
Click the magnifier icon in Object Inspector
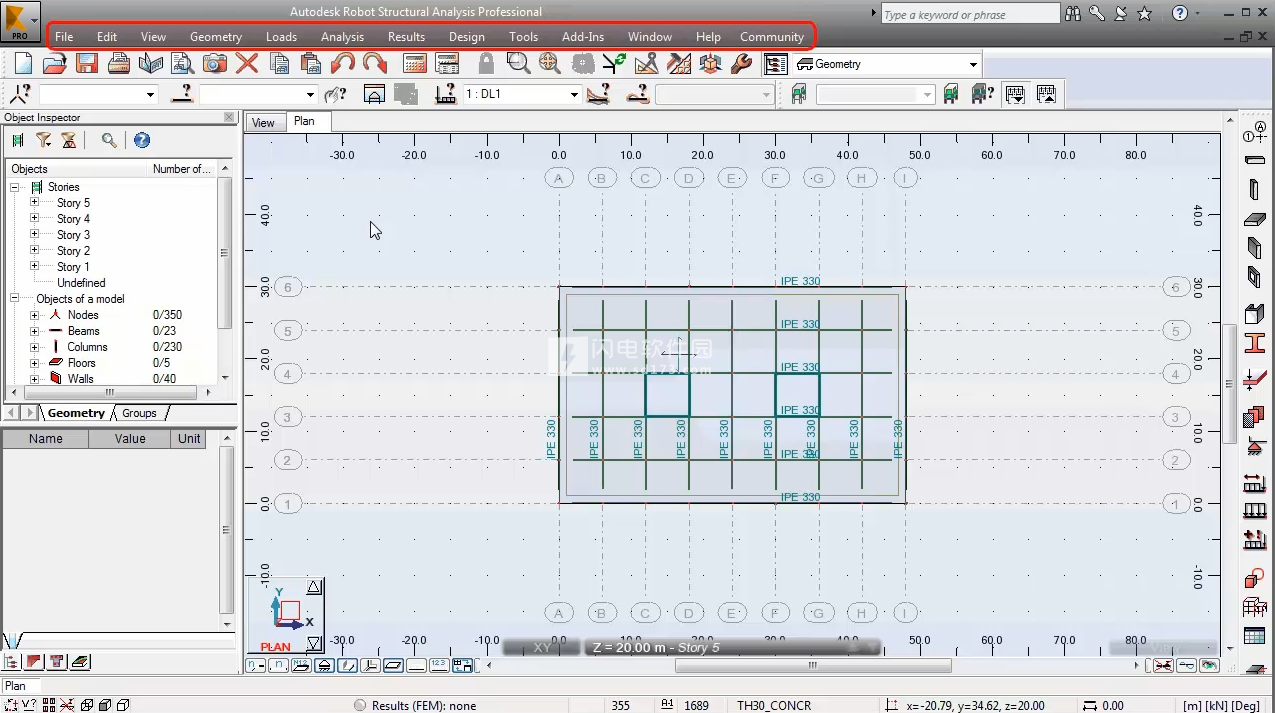coord(108,141)
